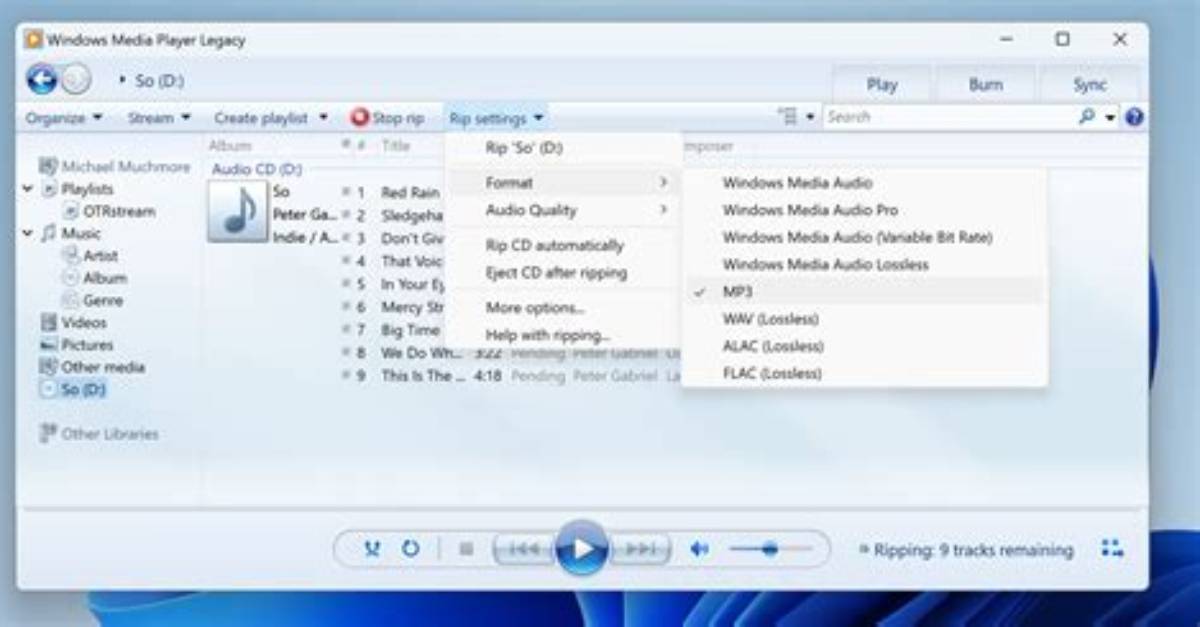This screenshot has height=627, width=1200.
Task: Select the Pictures library item
Action: coord(76,344)
